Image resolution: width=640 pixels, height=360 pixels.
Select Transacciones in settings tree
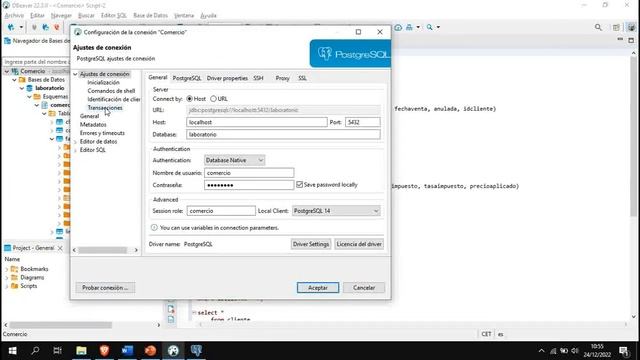pos(105,108)
